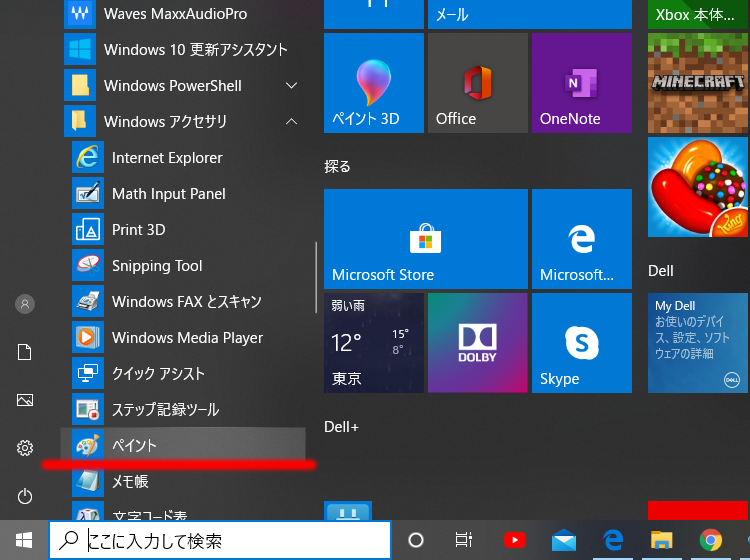Launch YouTube from the taskbar
Viewport: 750px width, 560px height.
(x=515, y=540)
